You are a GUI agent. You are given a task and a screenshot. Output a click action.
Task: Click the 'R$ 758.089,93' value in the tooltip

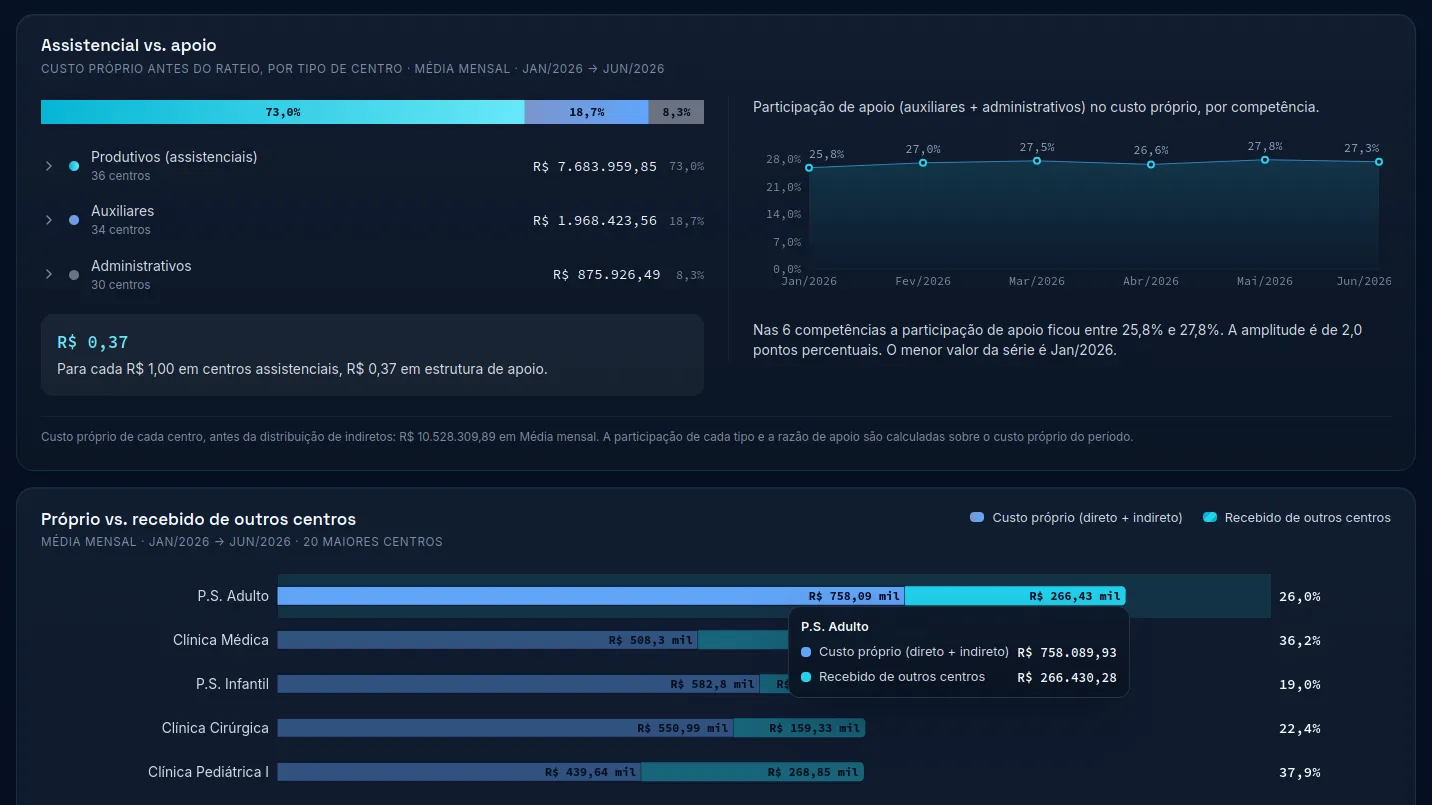[x=1067, y=653]
